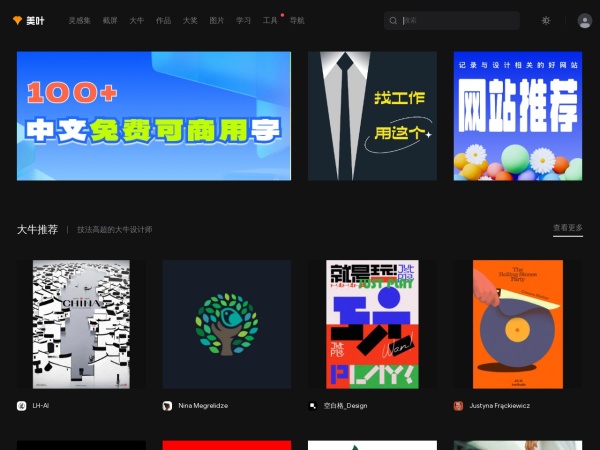Open the 灵感集 menu item
Viewport: 600px width, 450px height.
point(79,20)
